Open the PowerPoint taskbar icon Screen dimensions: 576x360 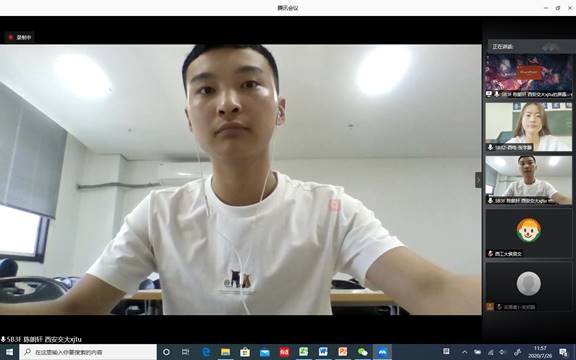343,352
